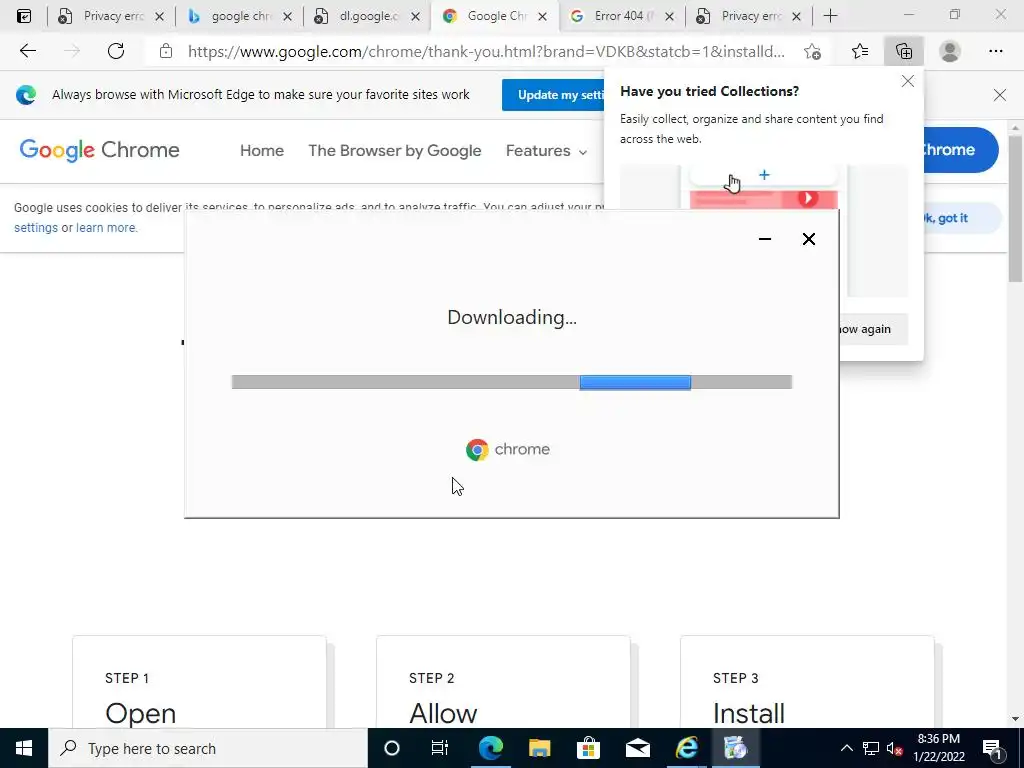Click the page vertical scrollbar thumb
The width and height of the screenshot is (1024, 768).
[x=1015, y=209]
